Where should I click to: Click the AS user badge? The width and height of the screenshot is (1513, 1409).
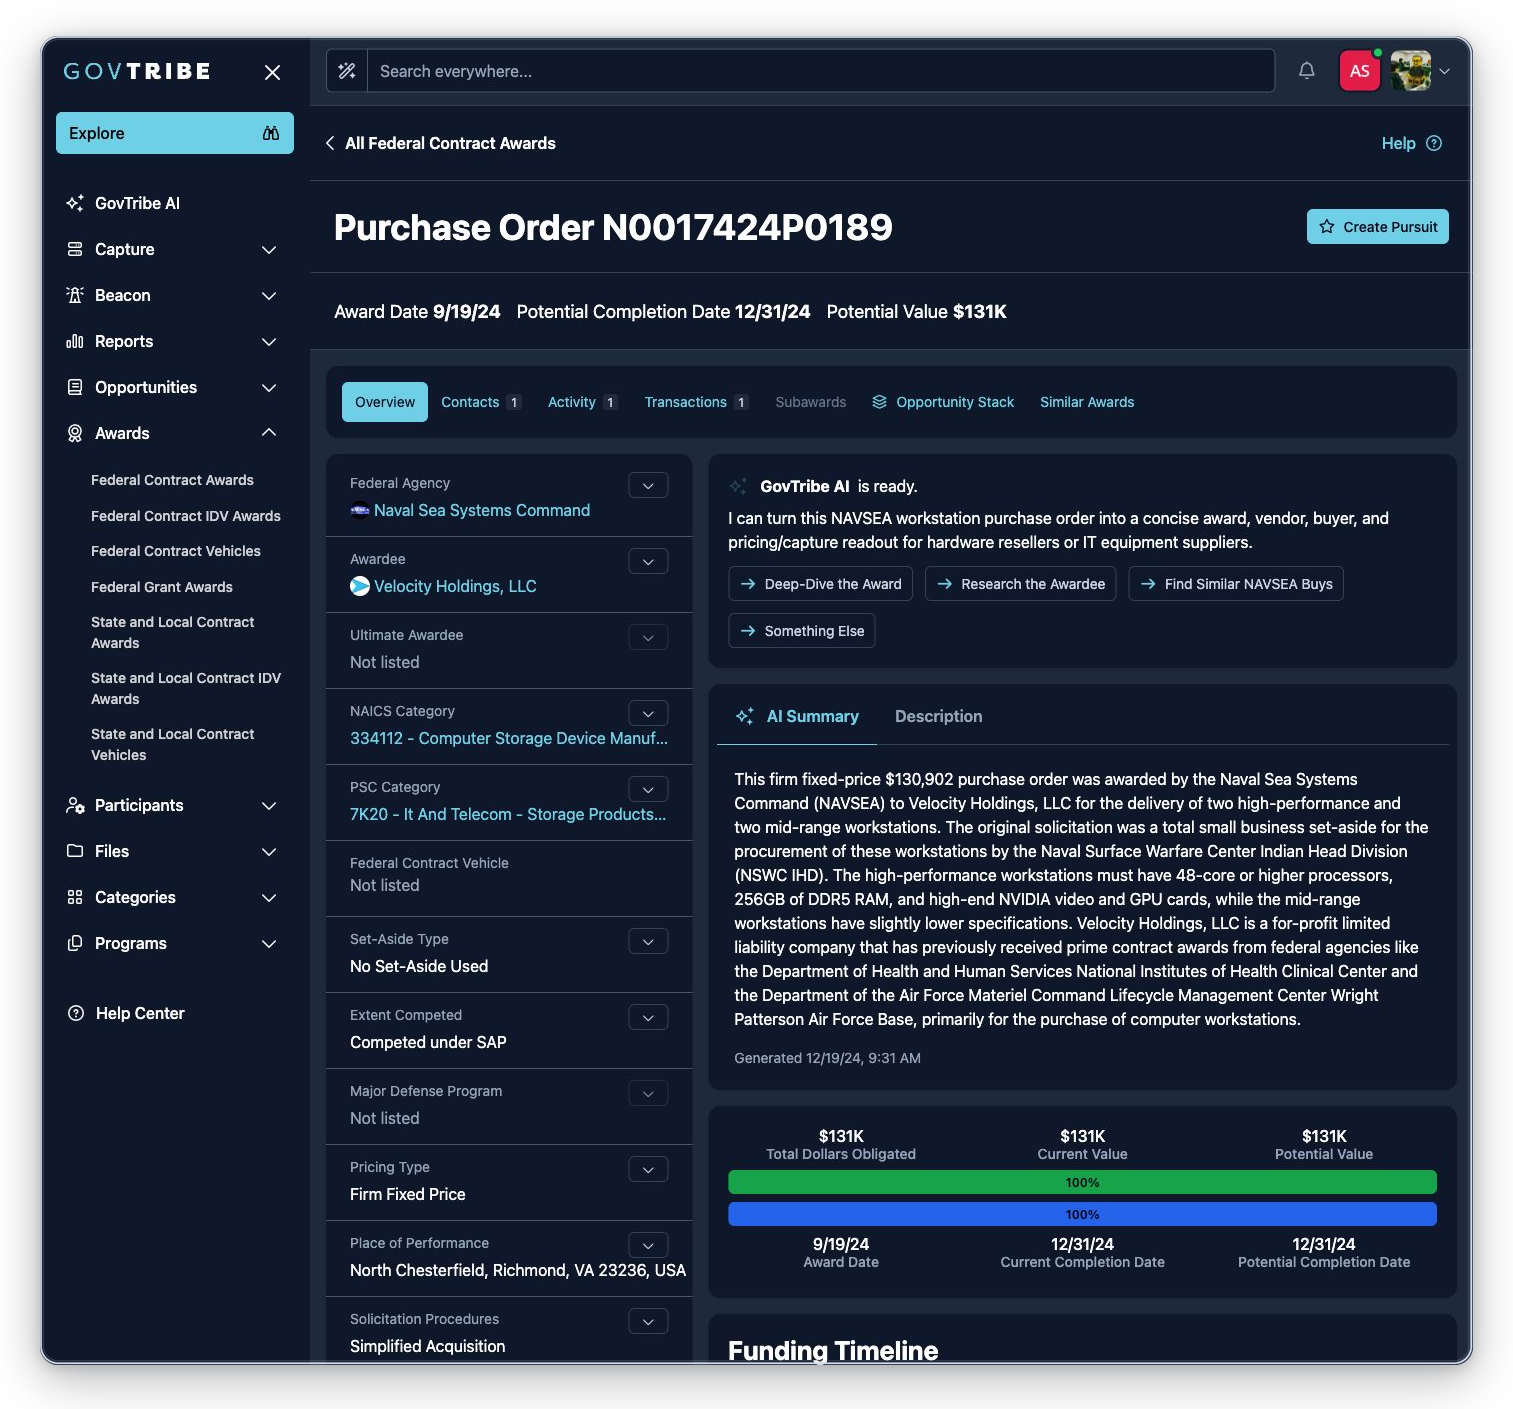click(1359, 71)
